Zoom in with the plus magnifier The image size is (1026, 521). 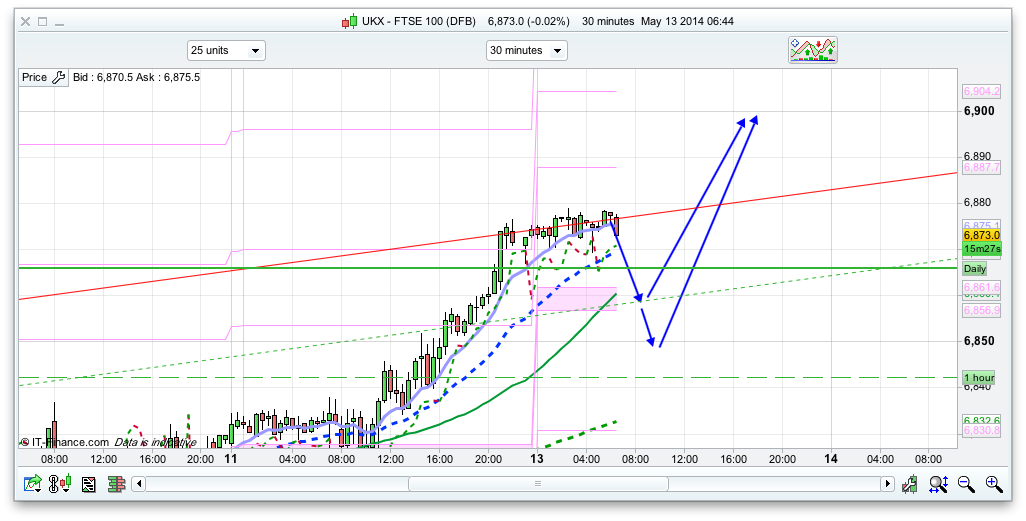993,485
